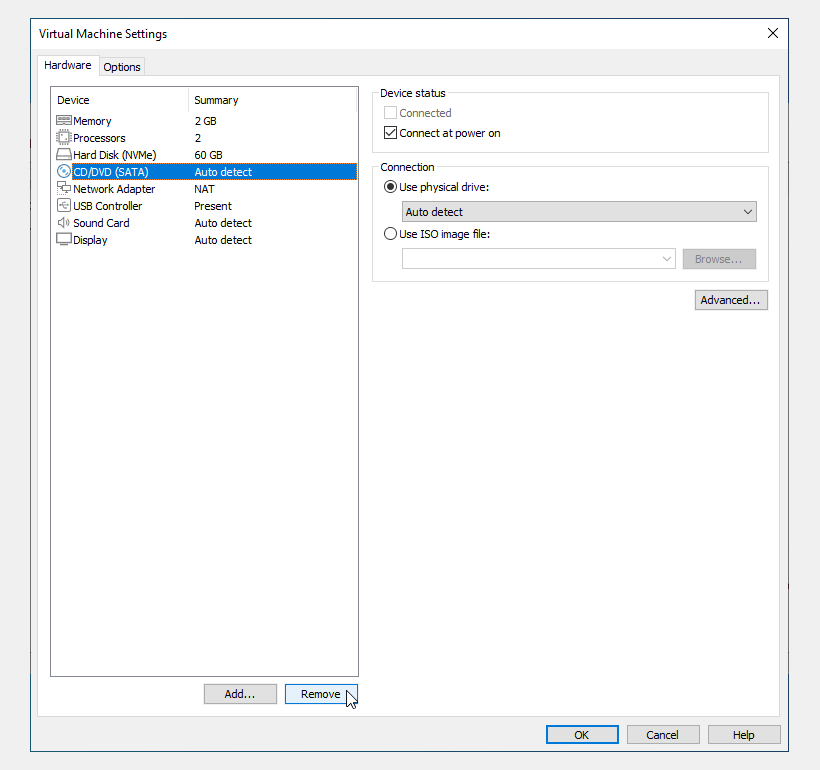Image resolution: width=820 pixels, height=770 pixels.
Task: Select the USB Controller row
Action: pyautogui.click(x=206, y=206)
